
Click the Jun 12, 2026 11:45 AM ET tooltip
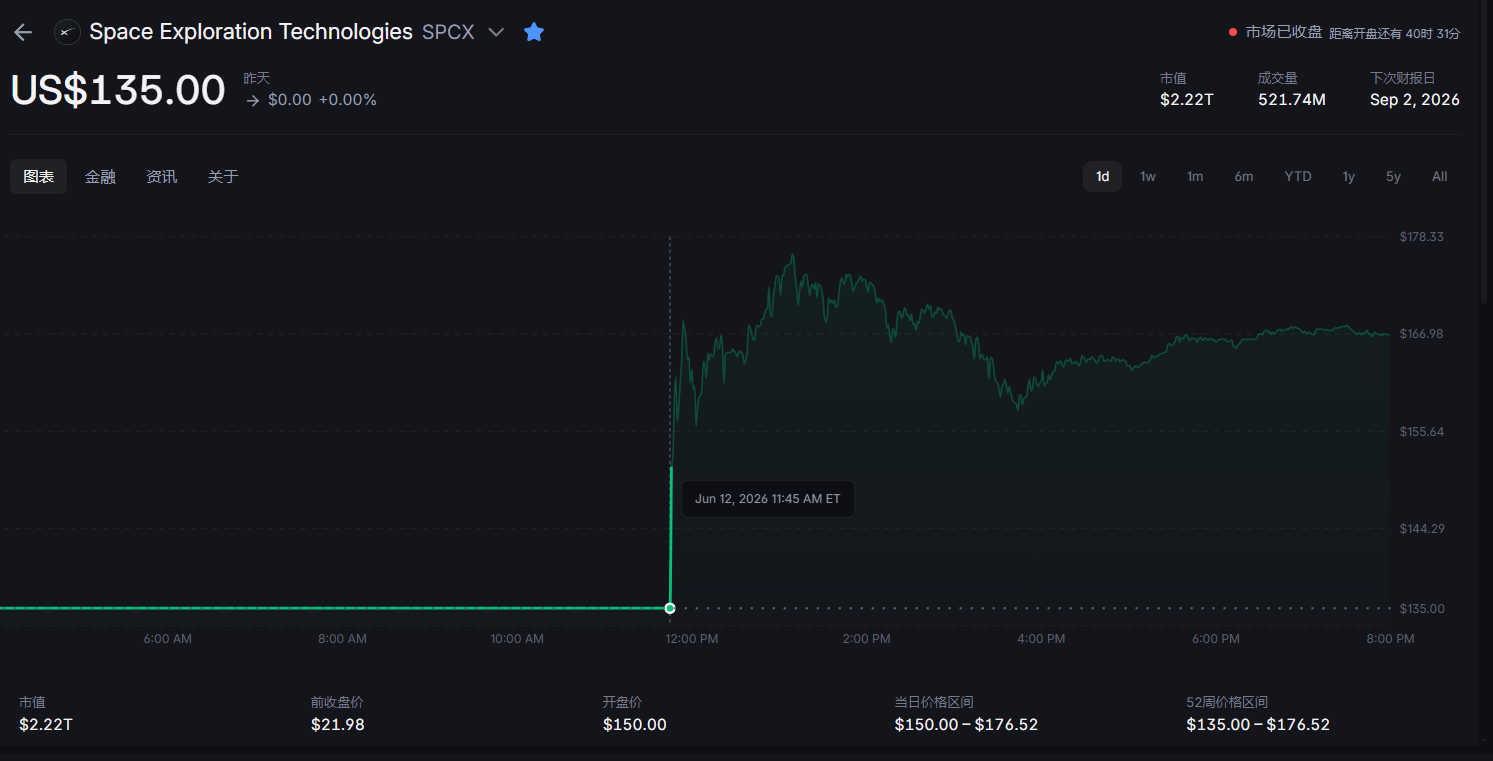coord(768,498)
